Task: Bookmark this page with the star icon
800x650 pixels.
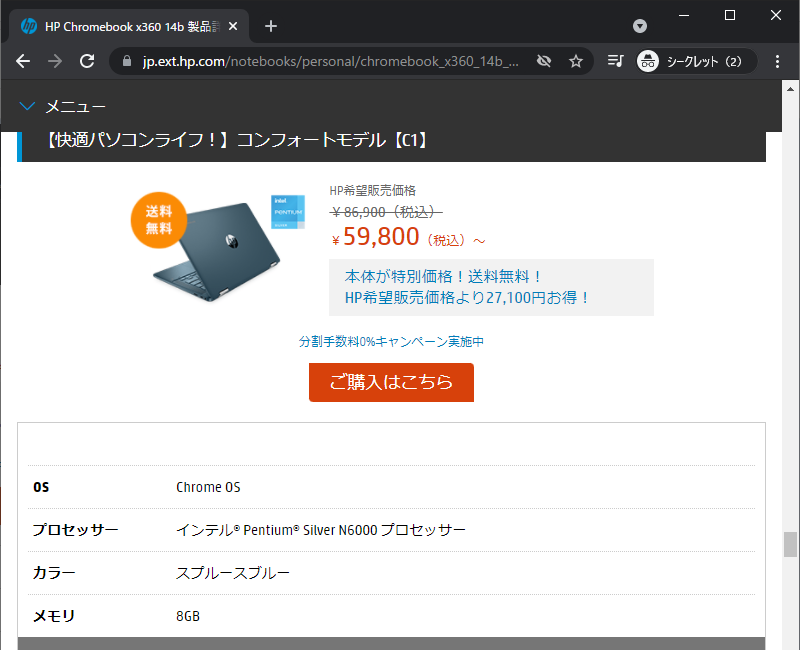Action: point(576,61)
